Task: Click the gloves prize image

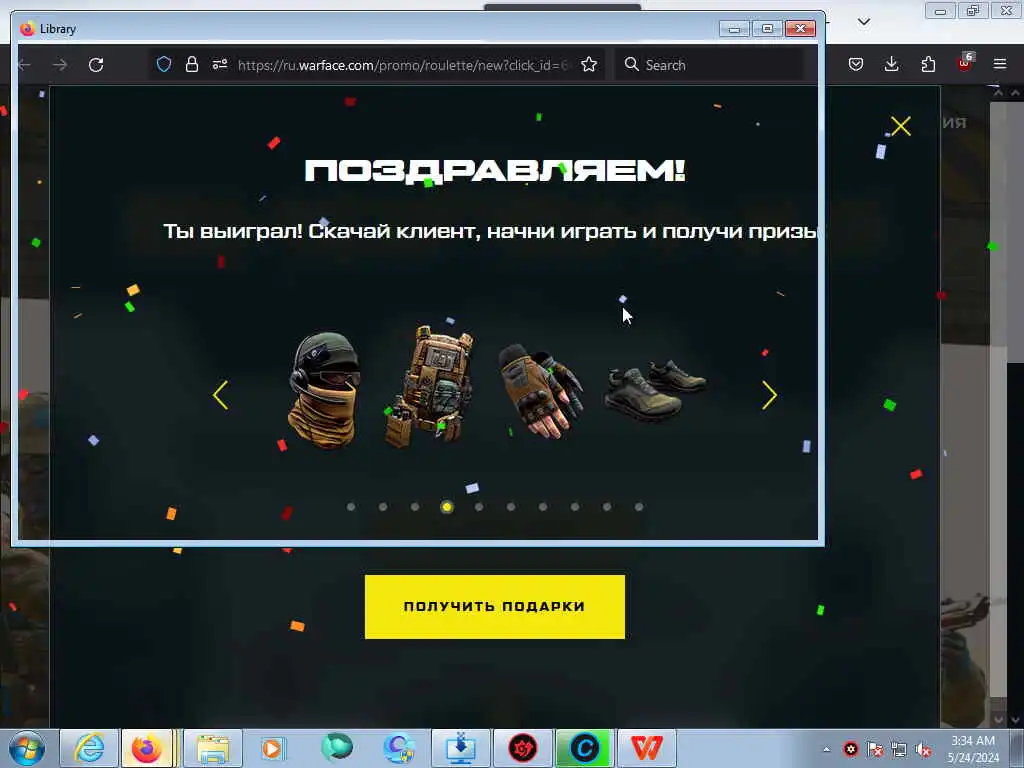Action: pyautogui.click(x=540, y=391)
